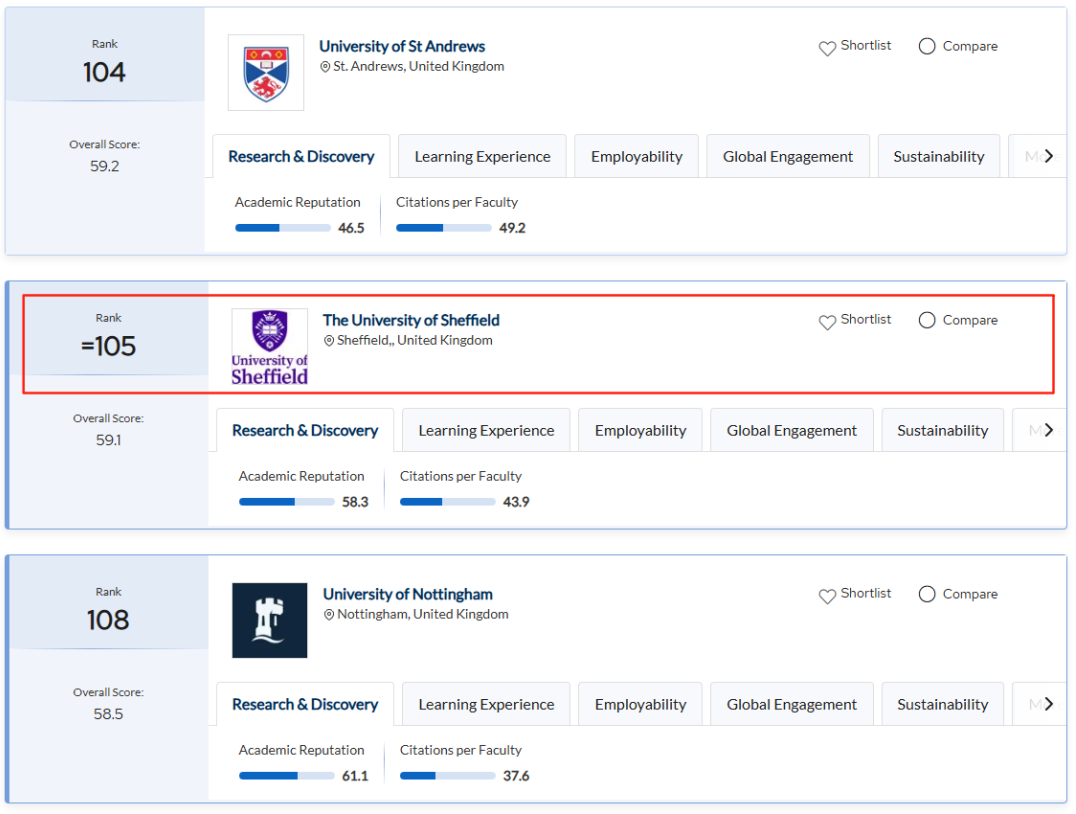Click Nottingham Citations per Faculty bar
Screen dimensions: 1076x814
(448, 776)
